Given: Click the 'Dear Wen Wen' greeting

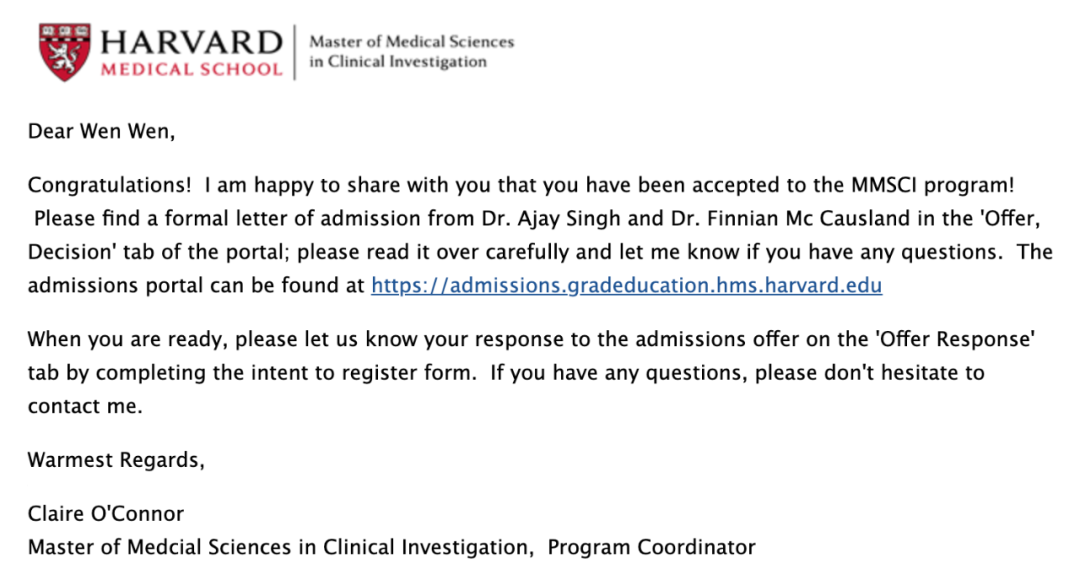Looking at the screenshot, I should click(92, 130).
